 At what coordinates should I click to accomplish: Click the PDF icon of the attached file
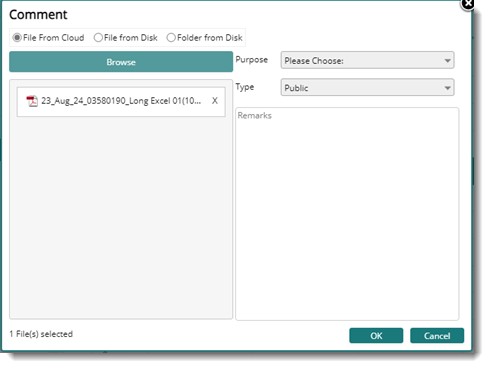[x=32, y=101]
